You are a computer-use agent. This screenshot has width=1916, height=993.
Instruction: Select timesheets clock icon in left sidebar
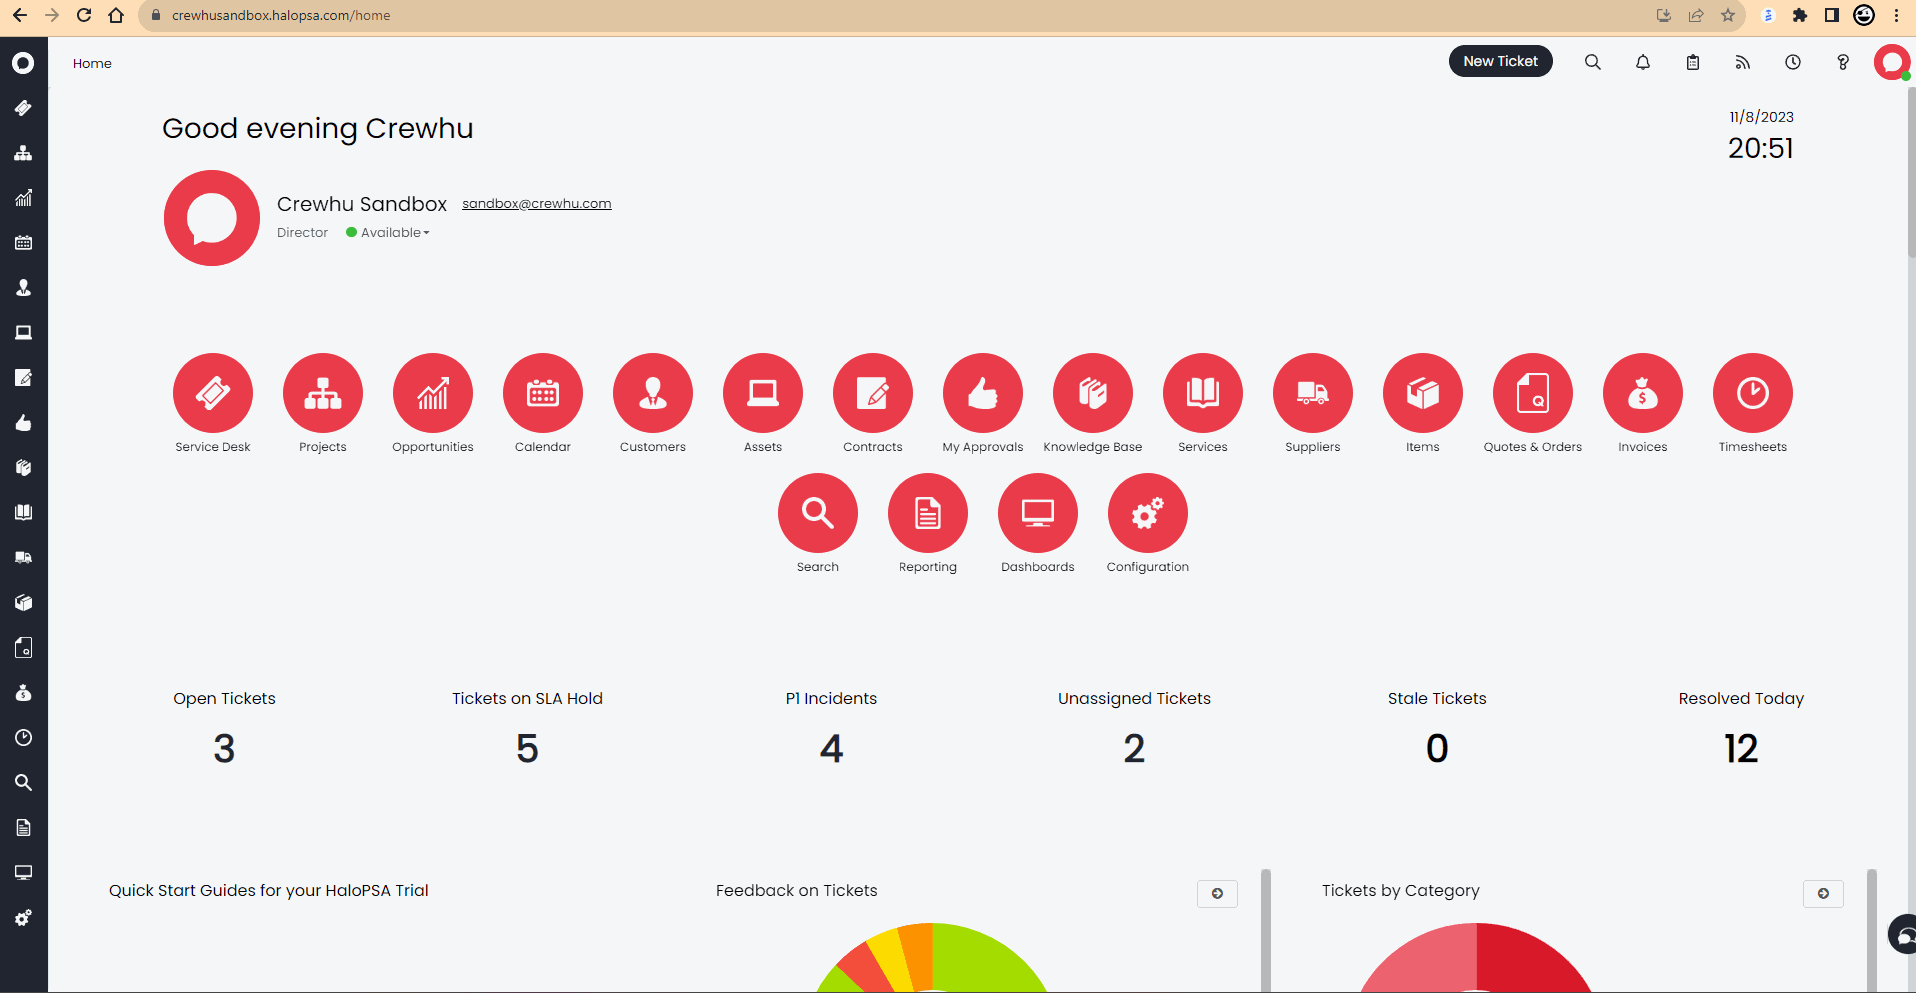[23, 738]
